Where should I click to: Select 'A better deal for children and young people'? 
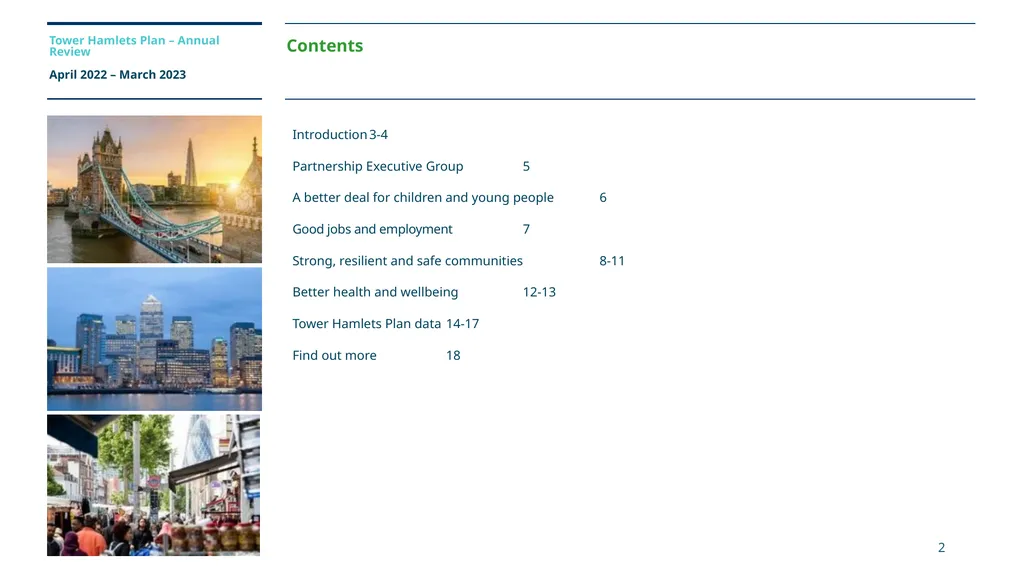point(423,197)
